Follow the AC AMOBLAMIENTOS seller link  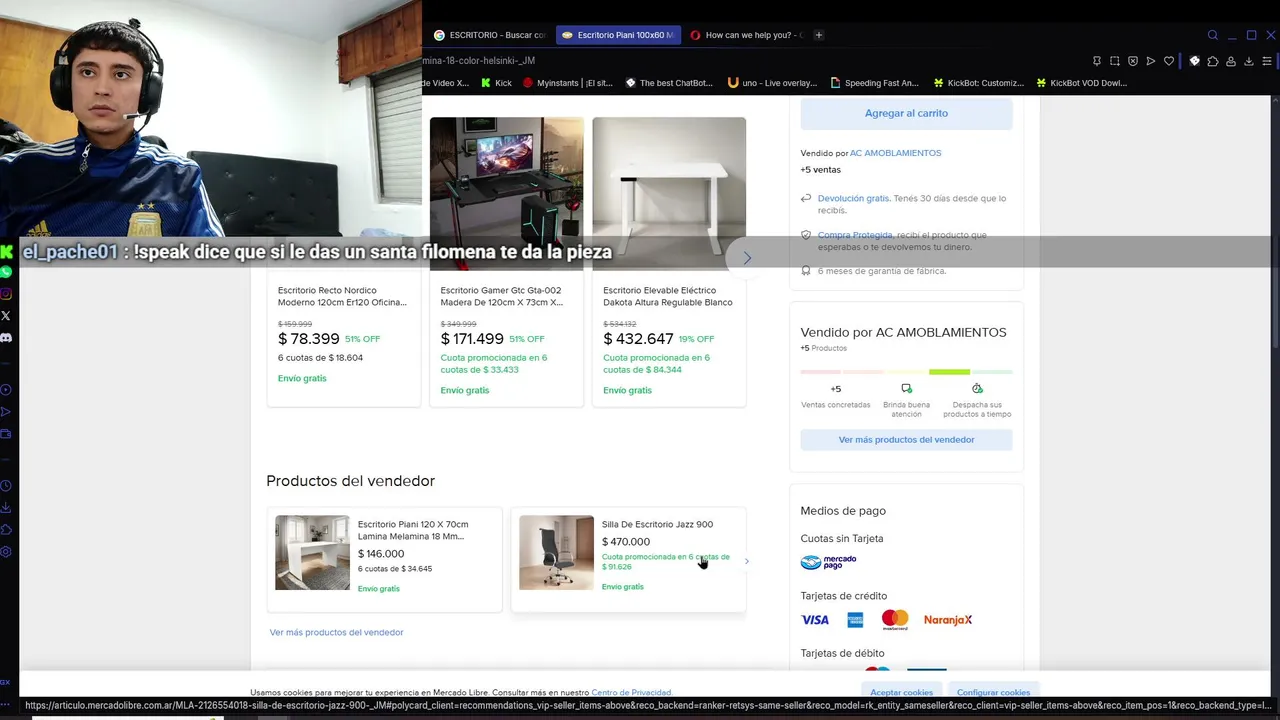pyautogui.click(x=895, y=153)
